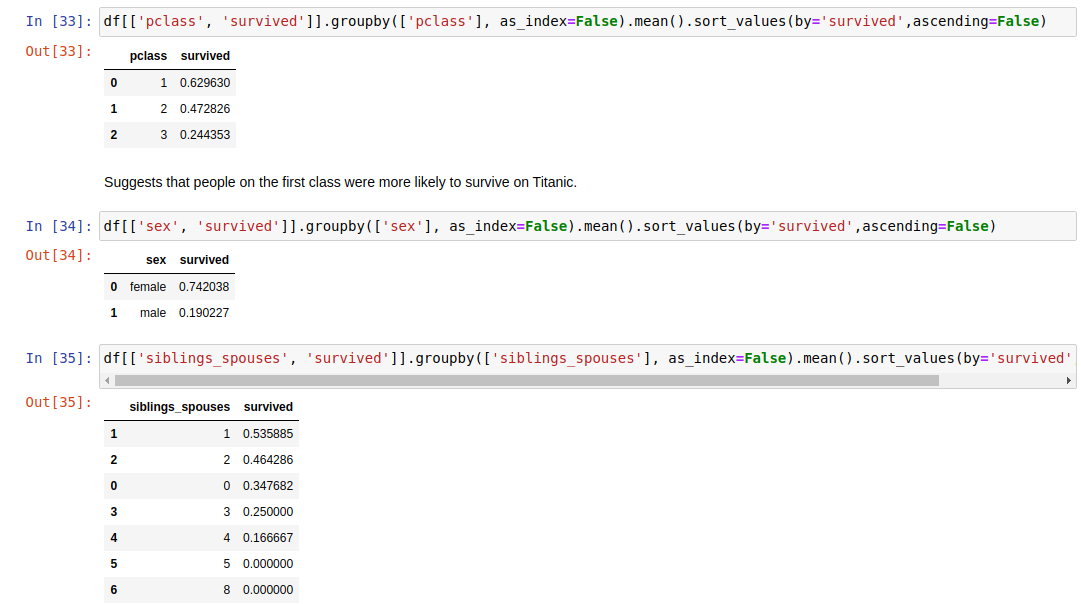Click the value 0.629630
The width and height of the screenshot is (1081, 604).
(205, 83)
